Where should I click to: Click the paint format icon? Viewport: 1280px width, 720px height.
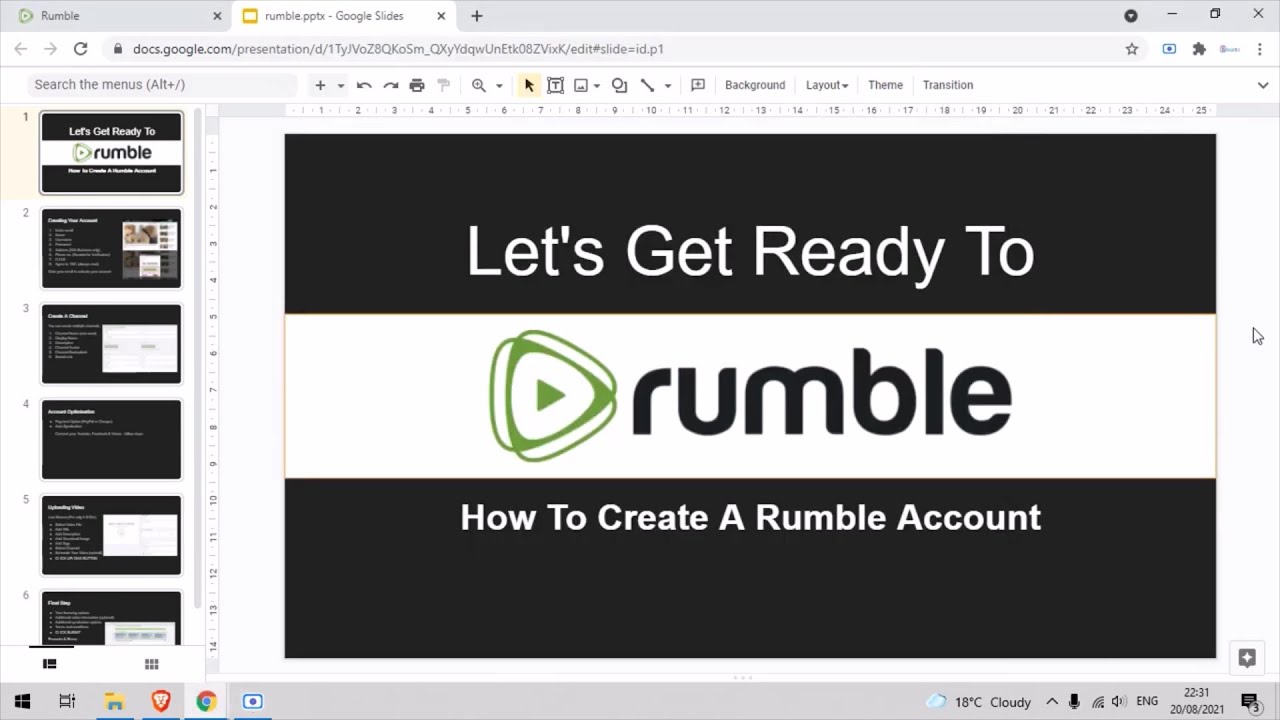click(444, 85)
